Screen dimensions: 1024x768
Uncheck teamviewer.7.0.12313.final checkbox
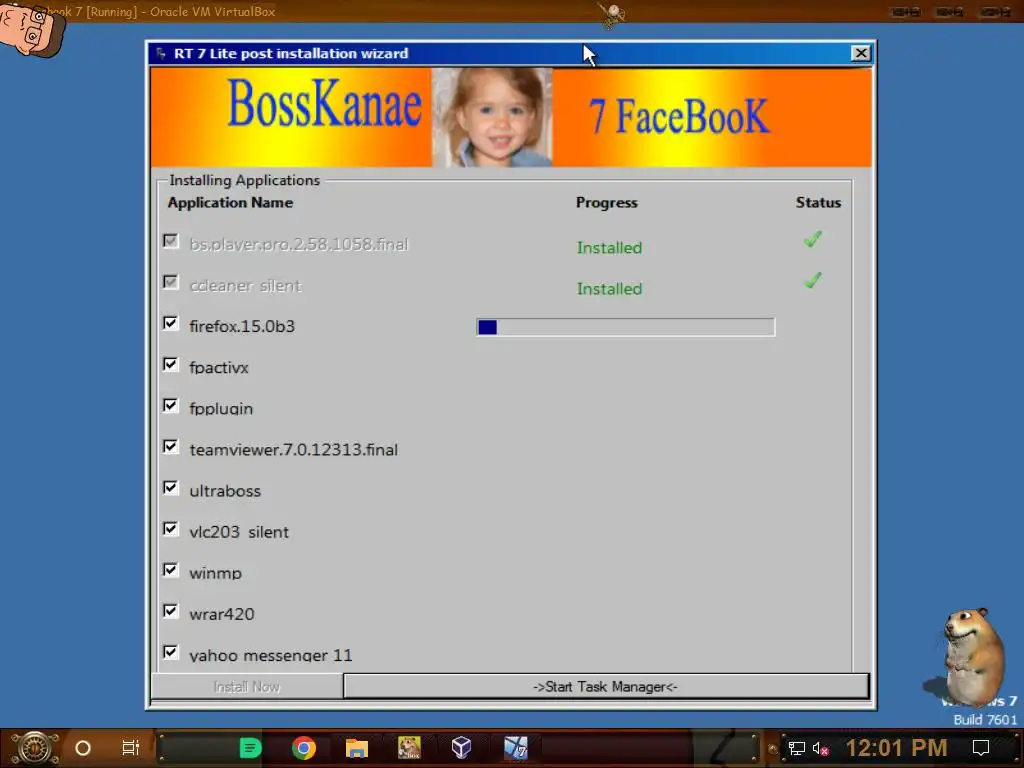pos(170,447)
